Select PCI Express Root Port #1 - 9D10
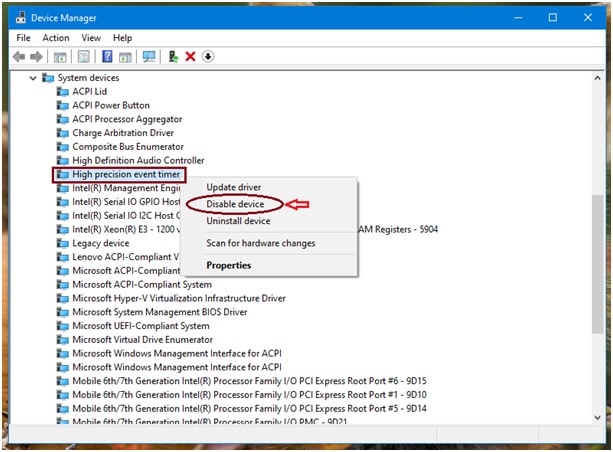Screen dimensions: 613x452 (249, 395)
